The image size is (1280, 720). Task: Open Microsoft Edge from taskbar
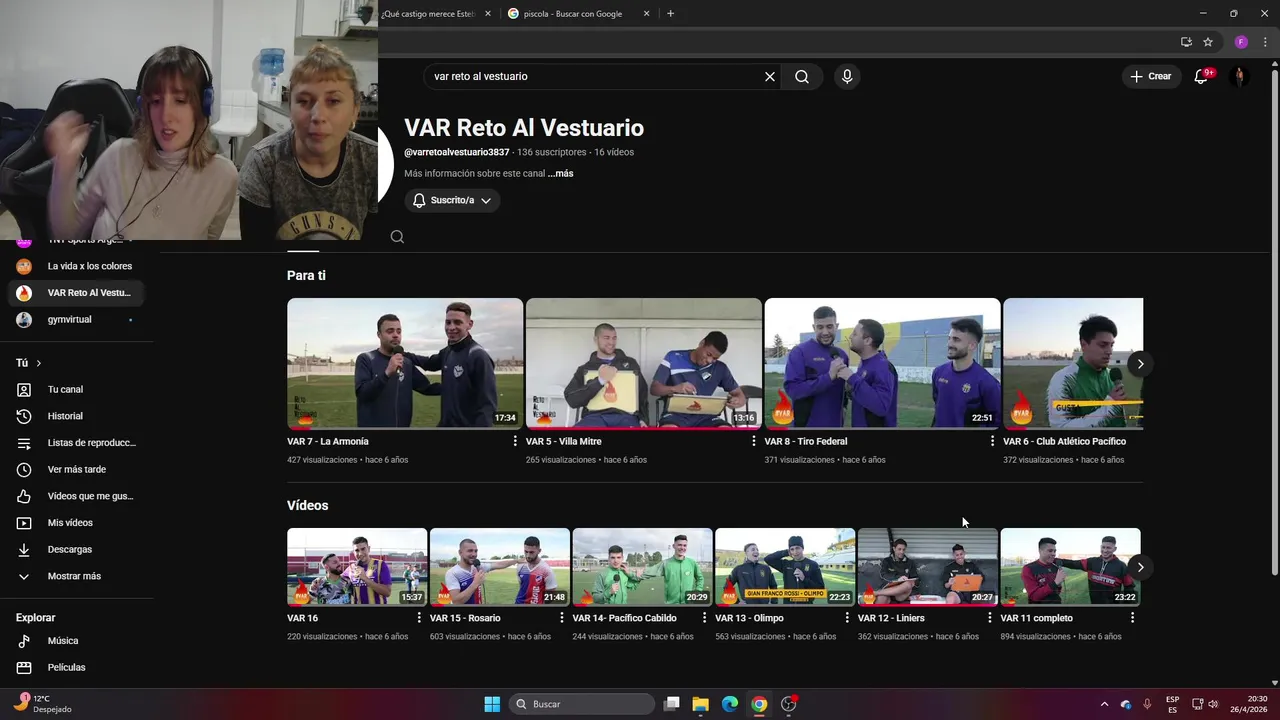click(x=730, y=704)
